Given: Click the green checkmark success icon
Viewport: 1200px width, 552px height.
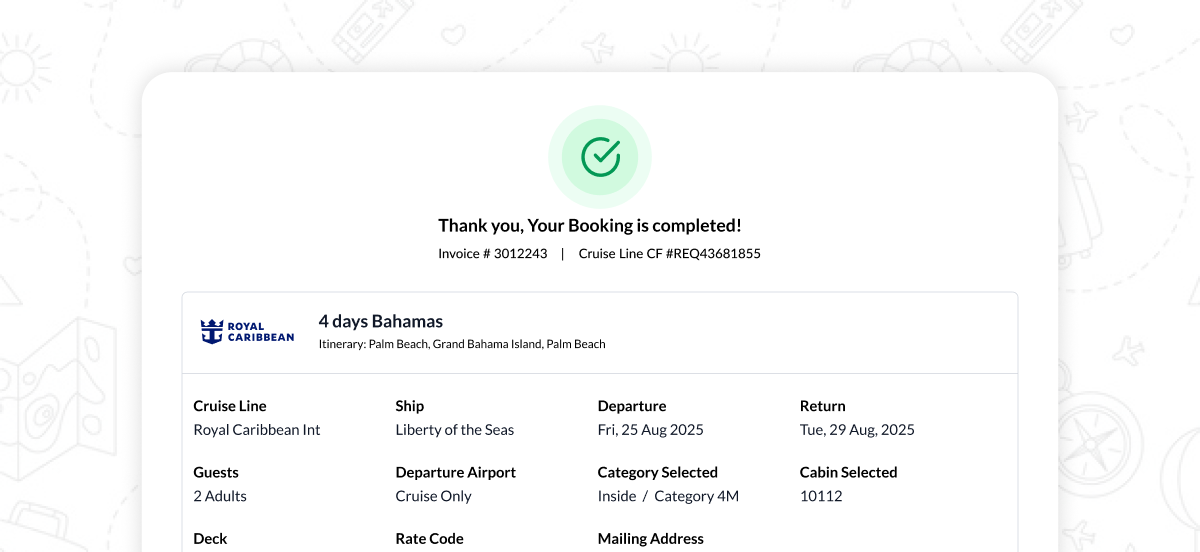Looking at the screenshot, I should pyautogui.click(x=600, y=157).
